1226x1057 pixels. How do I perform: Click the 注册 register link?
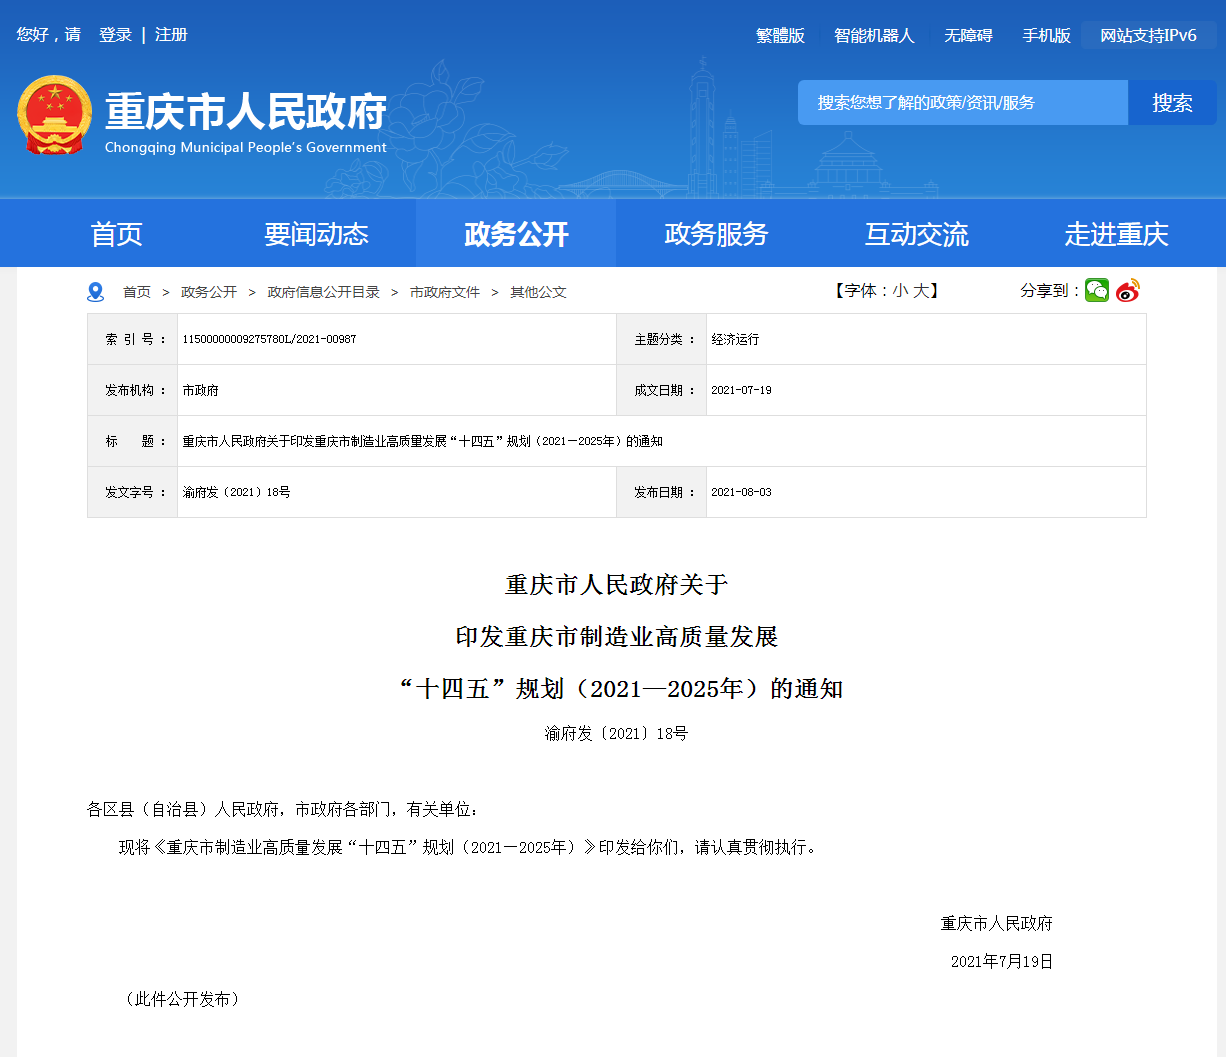pyautogui.click(x=171, y=35)
